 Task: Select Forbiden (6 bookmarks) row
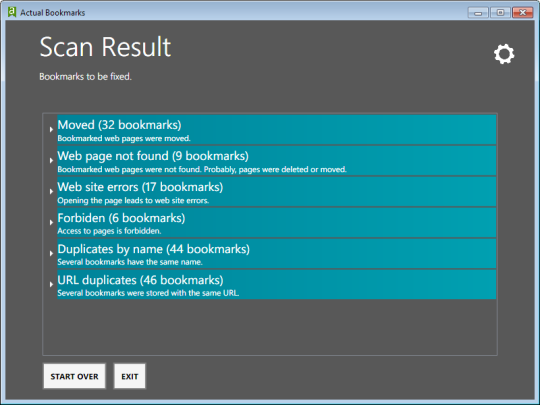(x=277, y=222)
